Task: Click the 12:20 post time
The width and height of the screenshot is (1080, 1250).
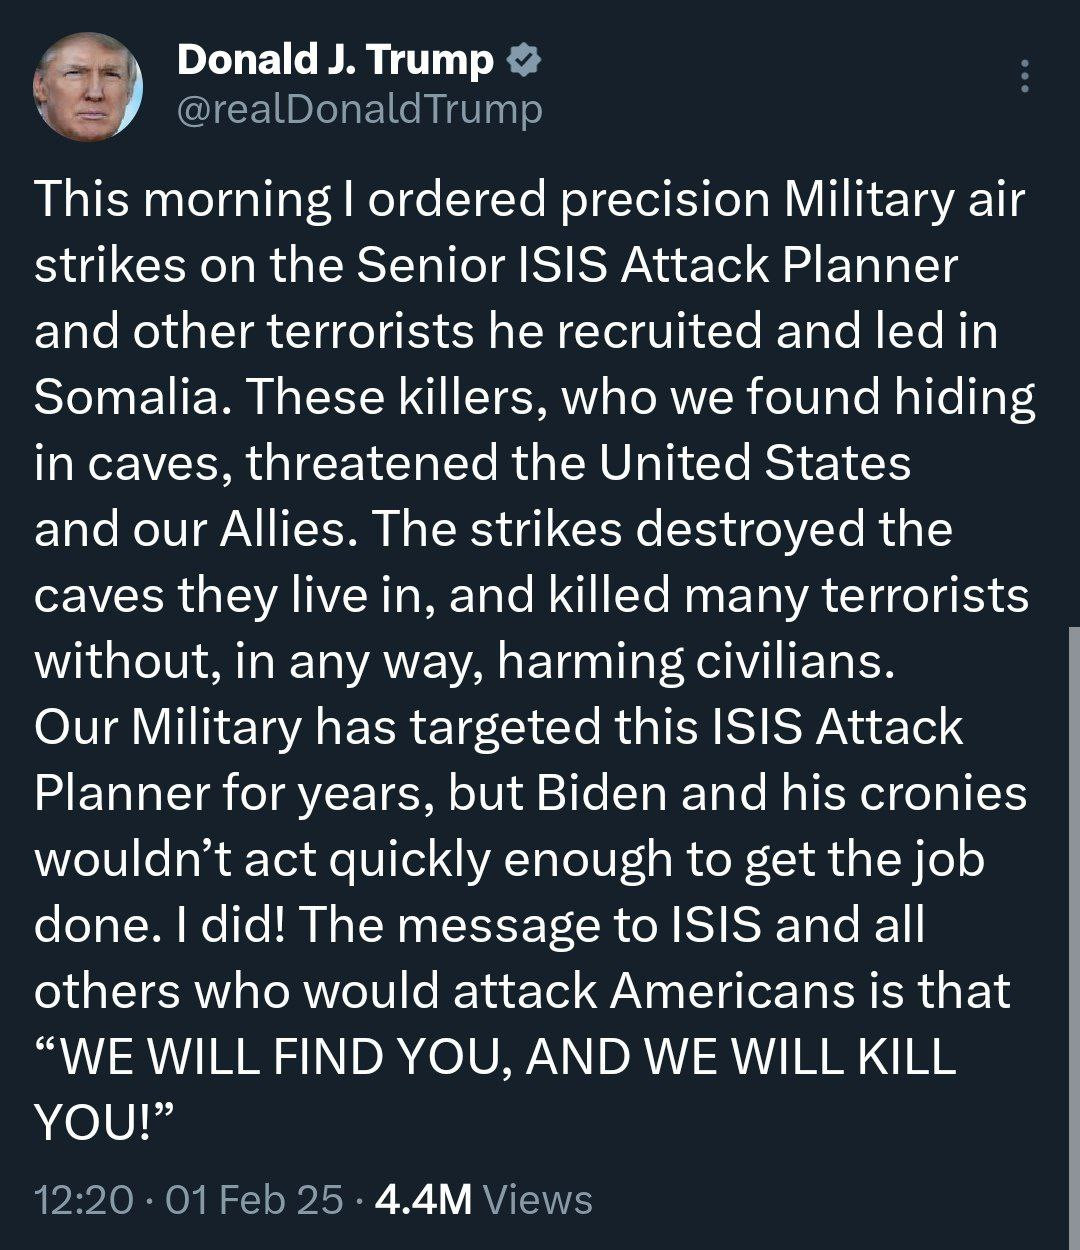Action: point(83,1199)
